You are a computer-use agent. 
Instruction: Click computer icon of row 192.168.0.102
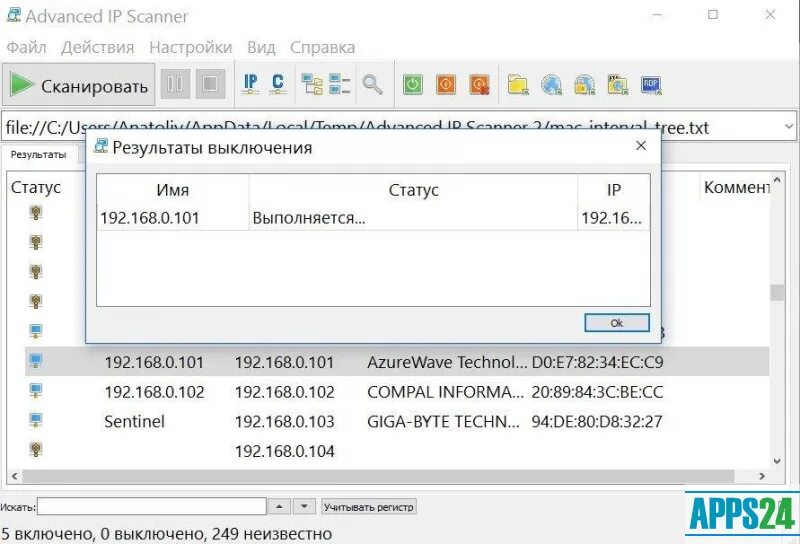tap(36, 391)
